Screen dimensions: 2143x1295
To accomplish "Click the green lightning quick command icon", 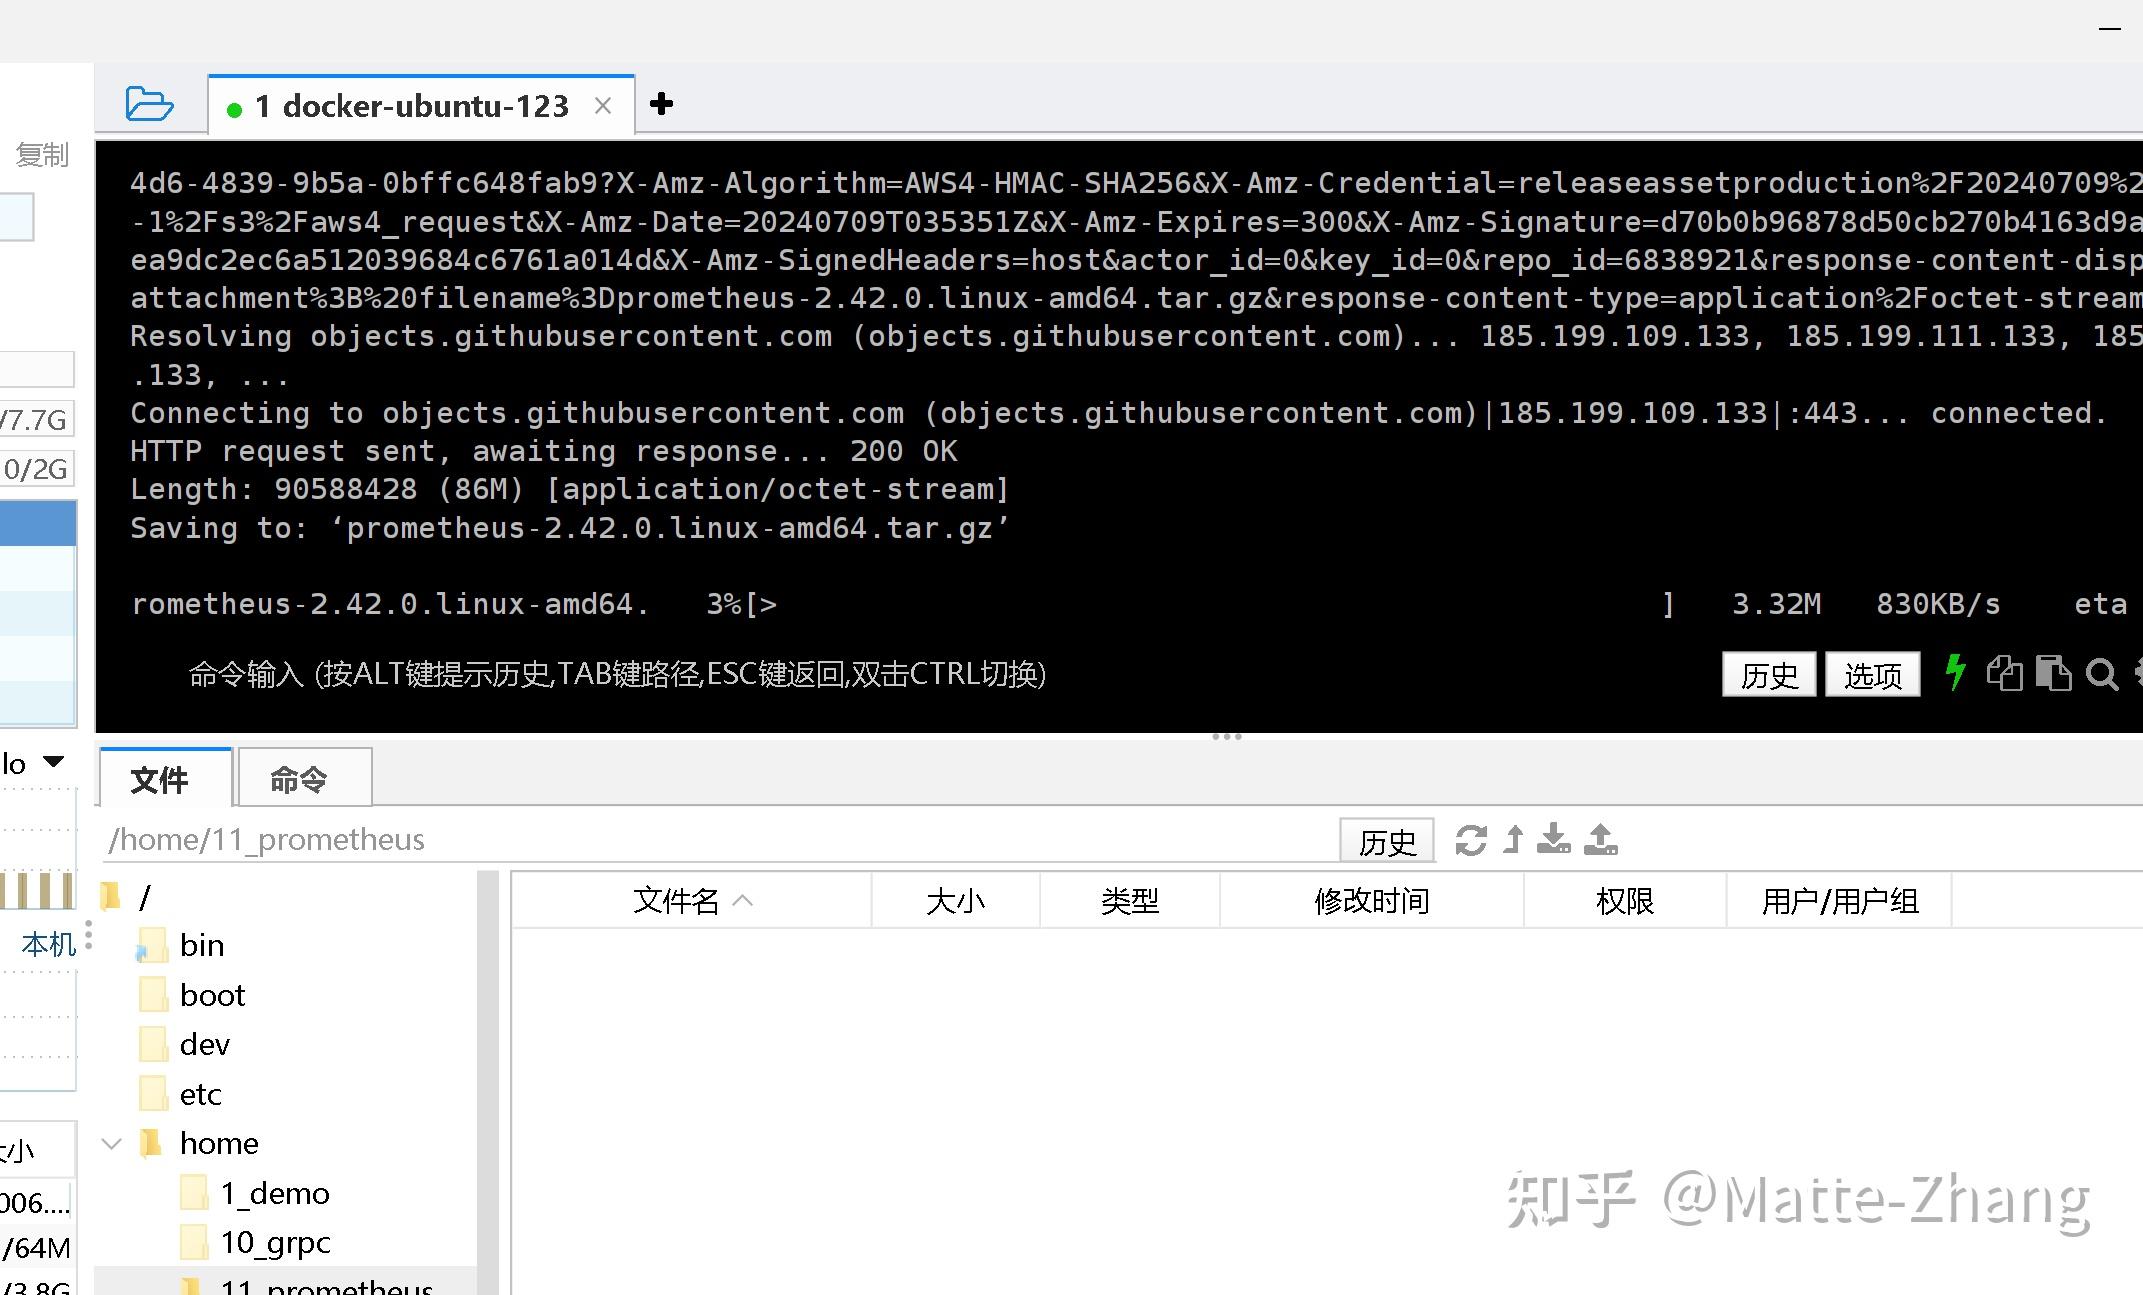I will pyautogui.click(x=1955, y=673).
